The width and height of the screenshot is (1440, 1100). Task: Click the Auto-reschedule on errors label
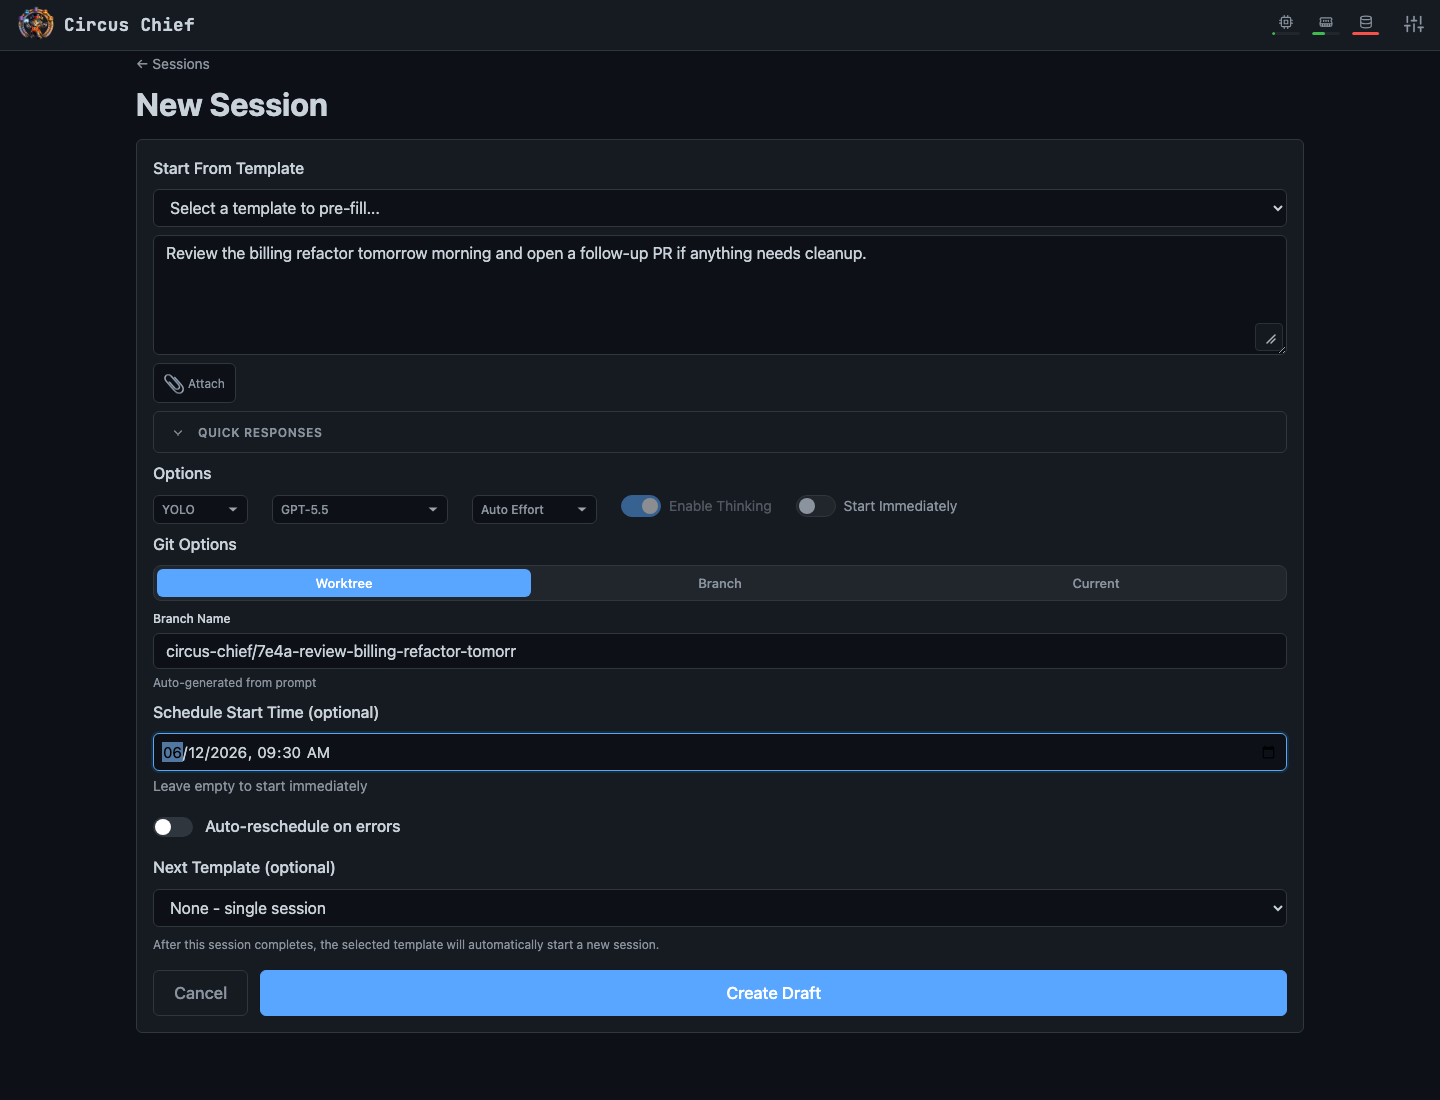click(302, 826)
